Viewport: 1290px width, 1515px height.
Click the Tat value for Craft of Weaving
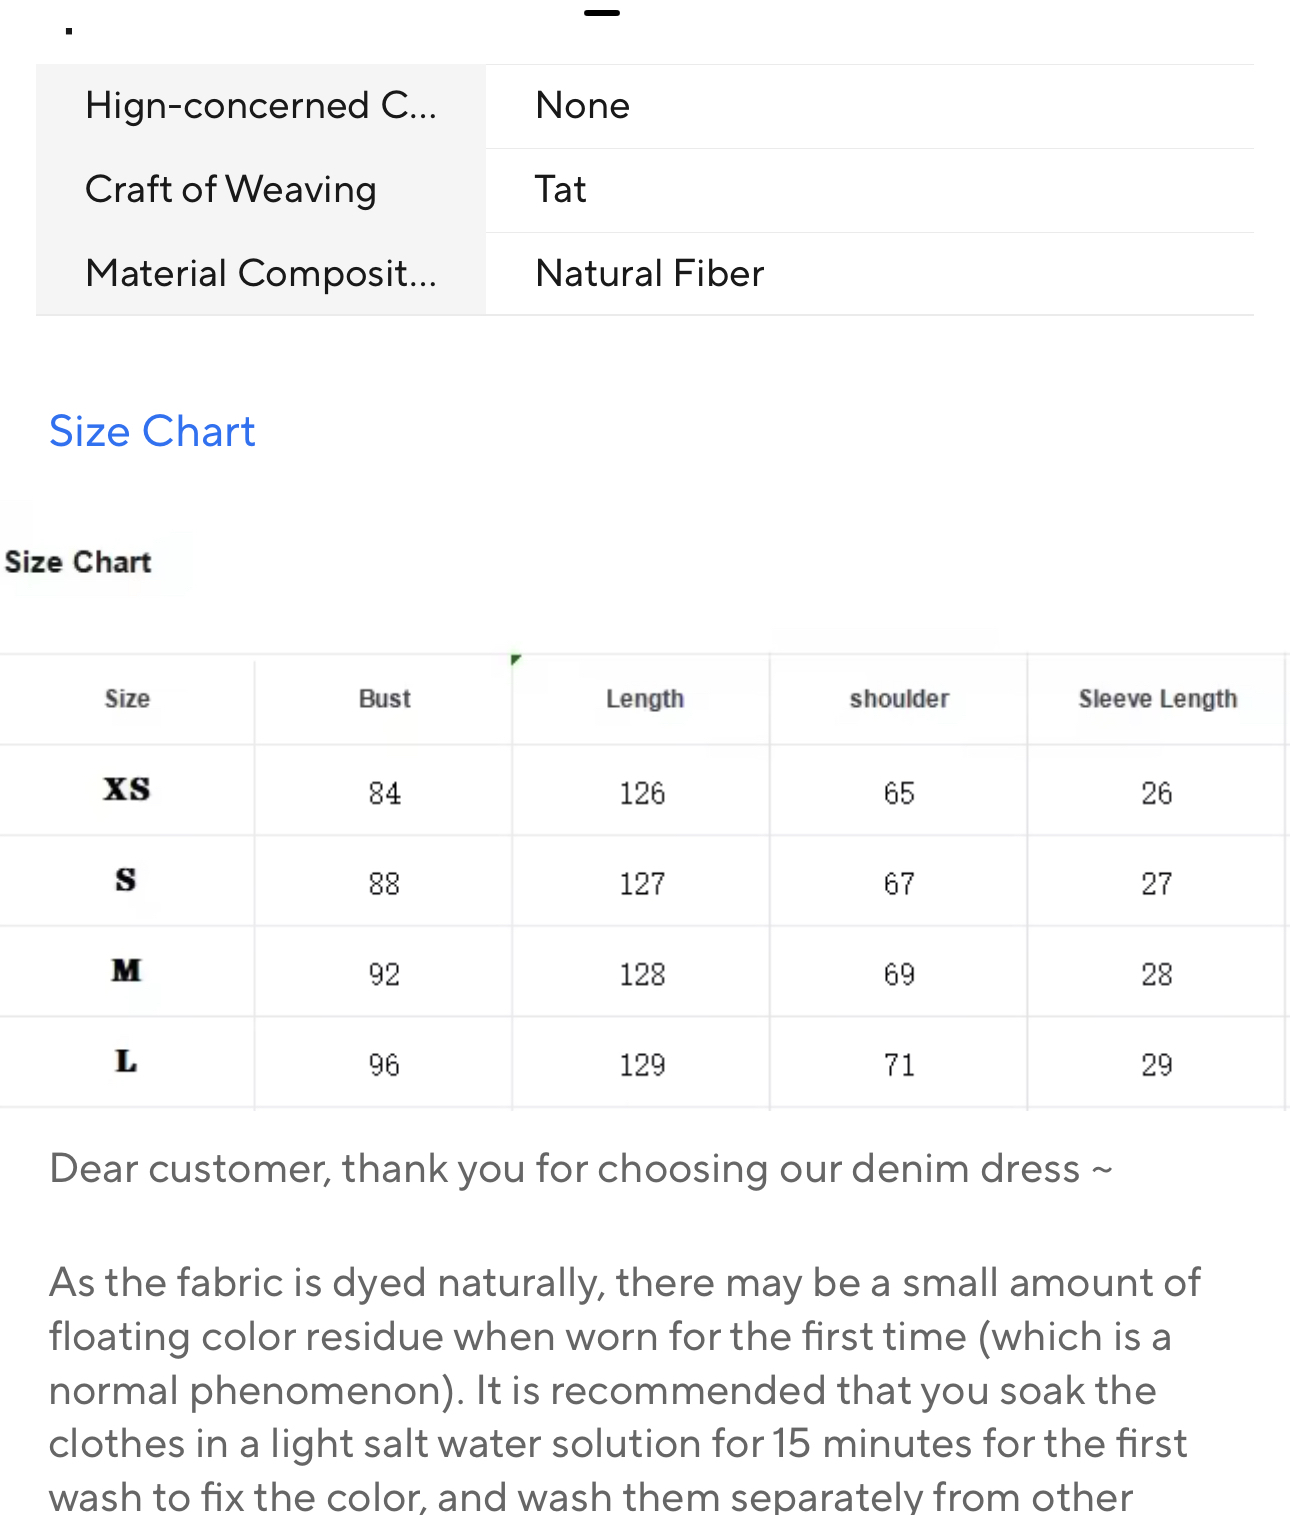(x=561, y=190)
